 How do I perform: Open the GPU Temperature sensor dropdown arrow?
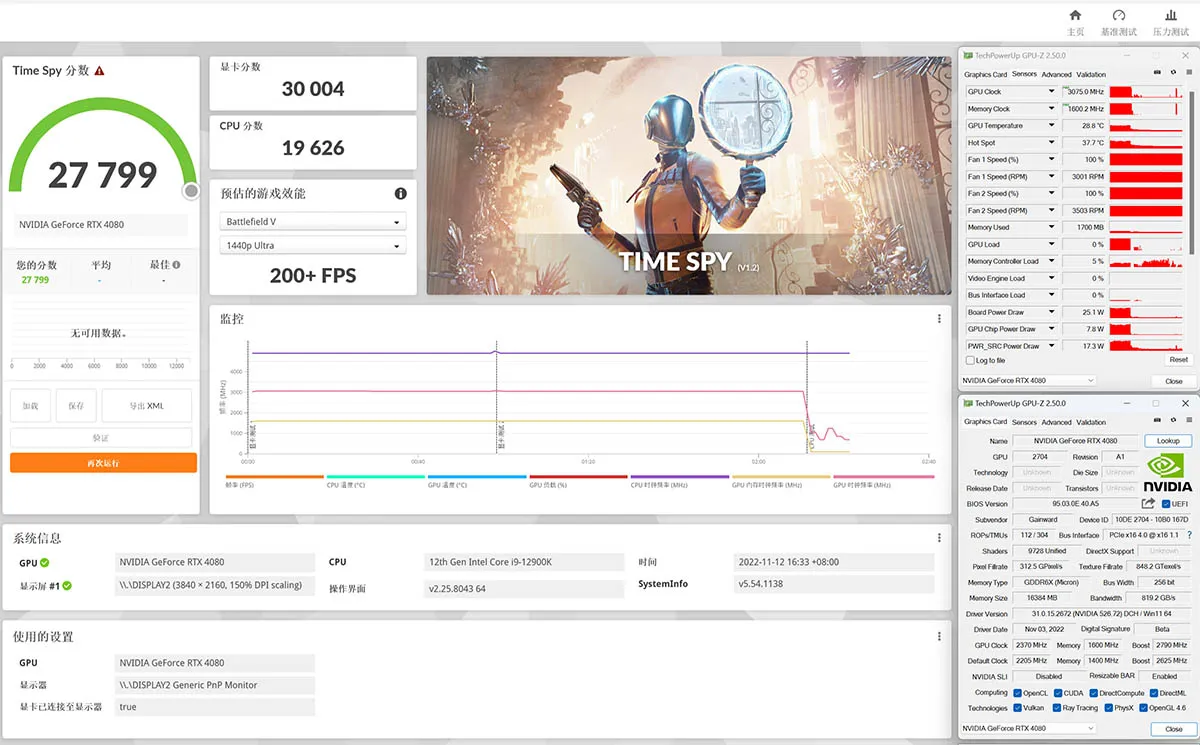1051,126
